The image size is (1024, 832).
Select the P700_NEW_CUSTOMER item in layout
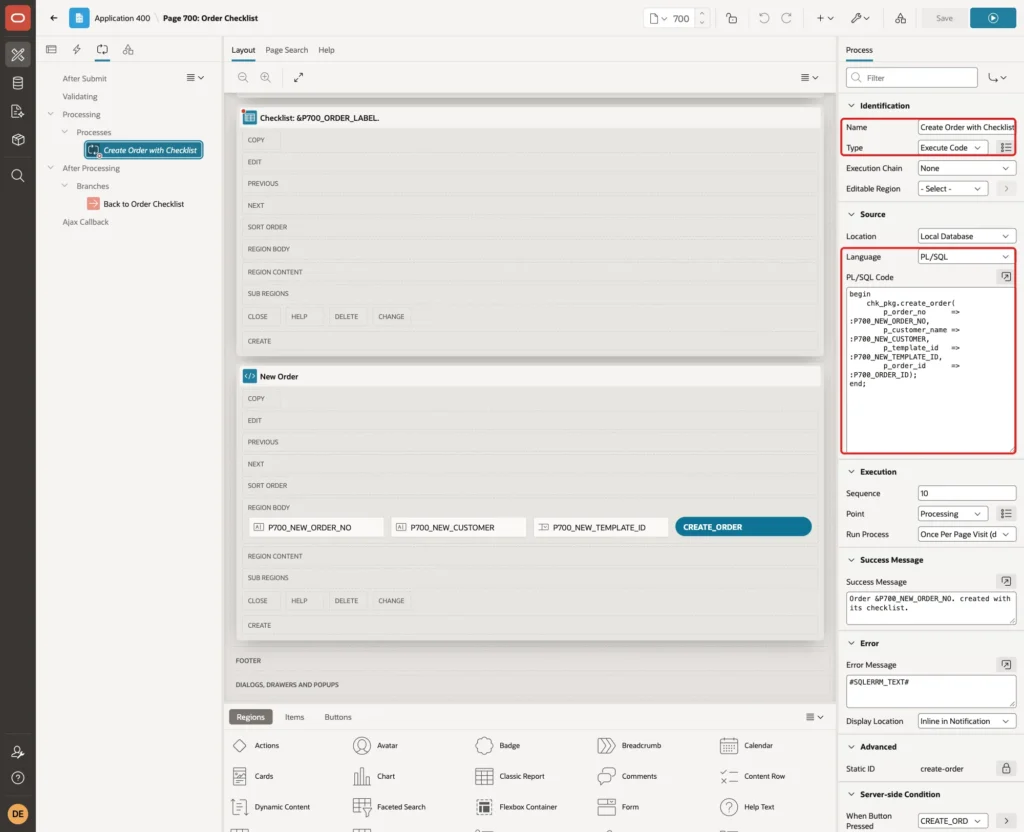[x=458, y=527]
